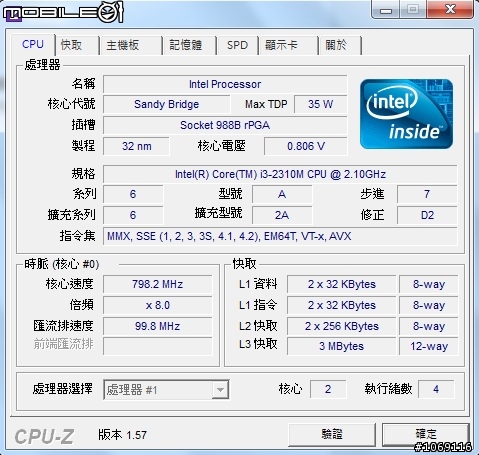The height and width of the screenshot is (455, 479).
Task: Click the 執行緒數 value 4
Action: point(436,389)
